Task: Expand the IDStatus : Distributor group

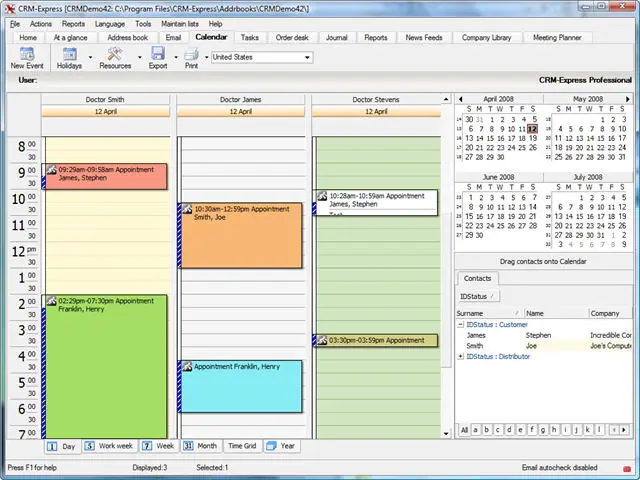Action: [460, 356]
